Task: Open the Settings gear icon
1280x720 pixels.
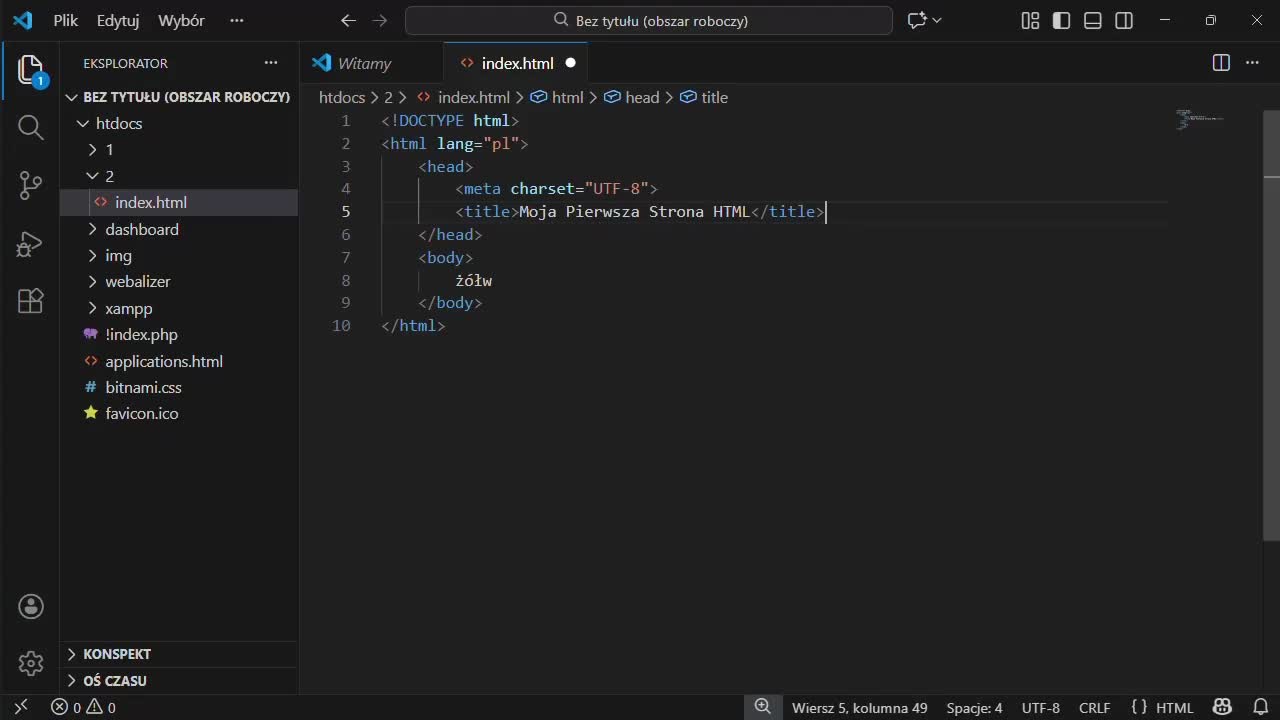Action: (30, 663)
